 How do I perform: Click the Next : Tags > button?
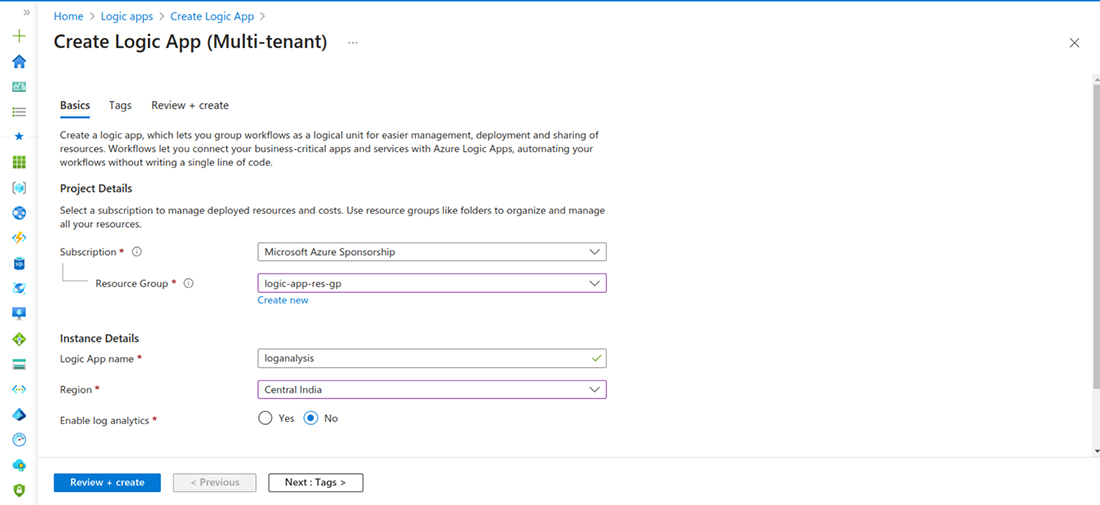[316, 483]
